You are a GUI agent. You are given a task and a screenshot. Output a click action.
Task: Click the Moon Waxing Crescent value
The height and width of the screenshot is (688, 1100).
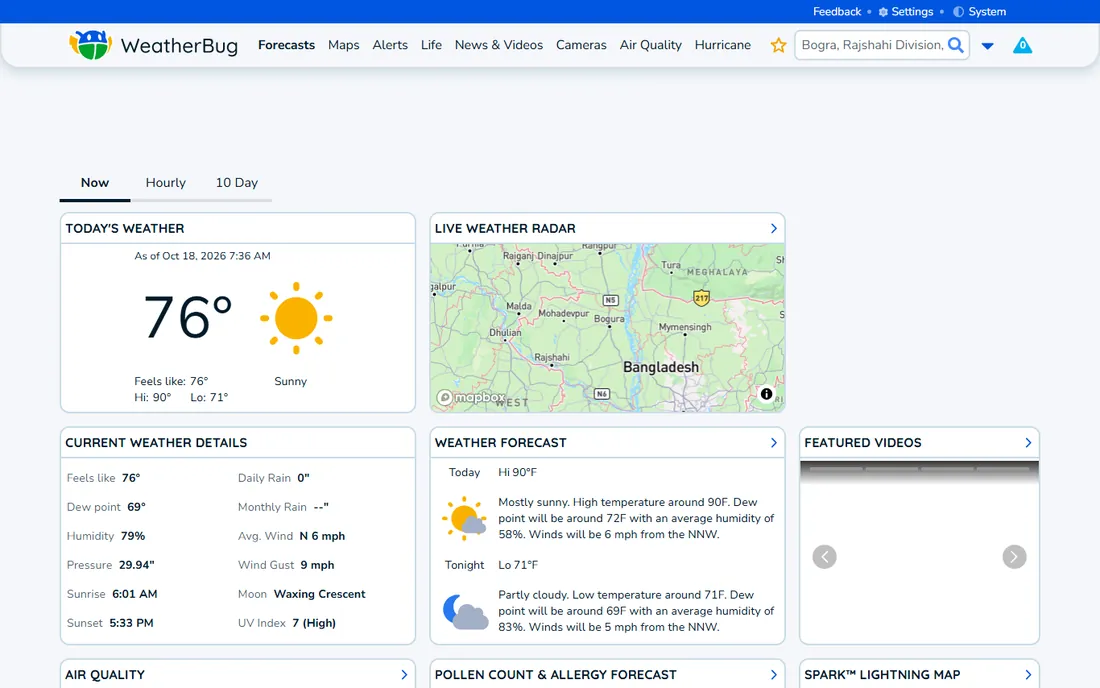tap(319, 594)
